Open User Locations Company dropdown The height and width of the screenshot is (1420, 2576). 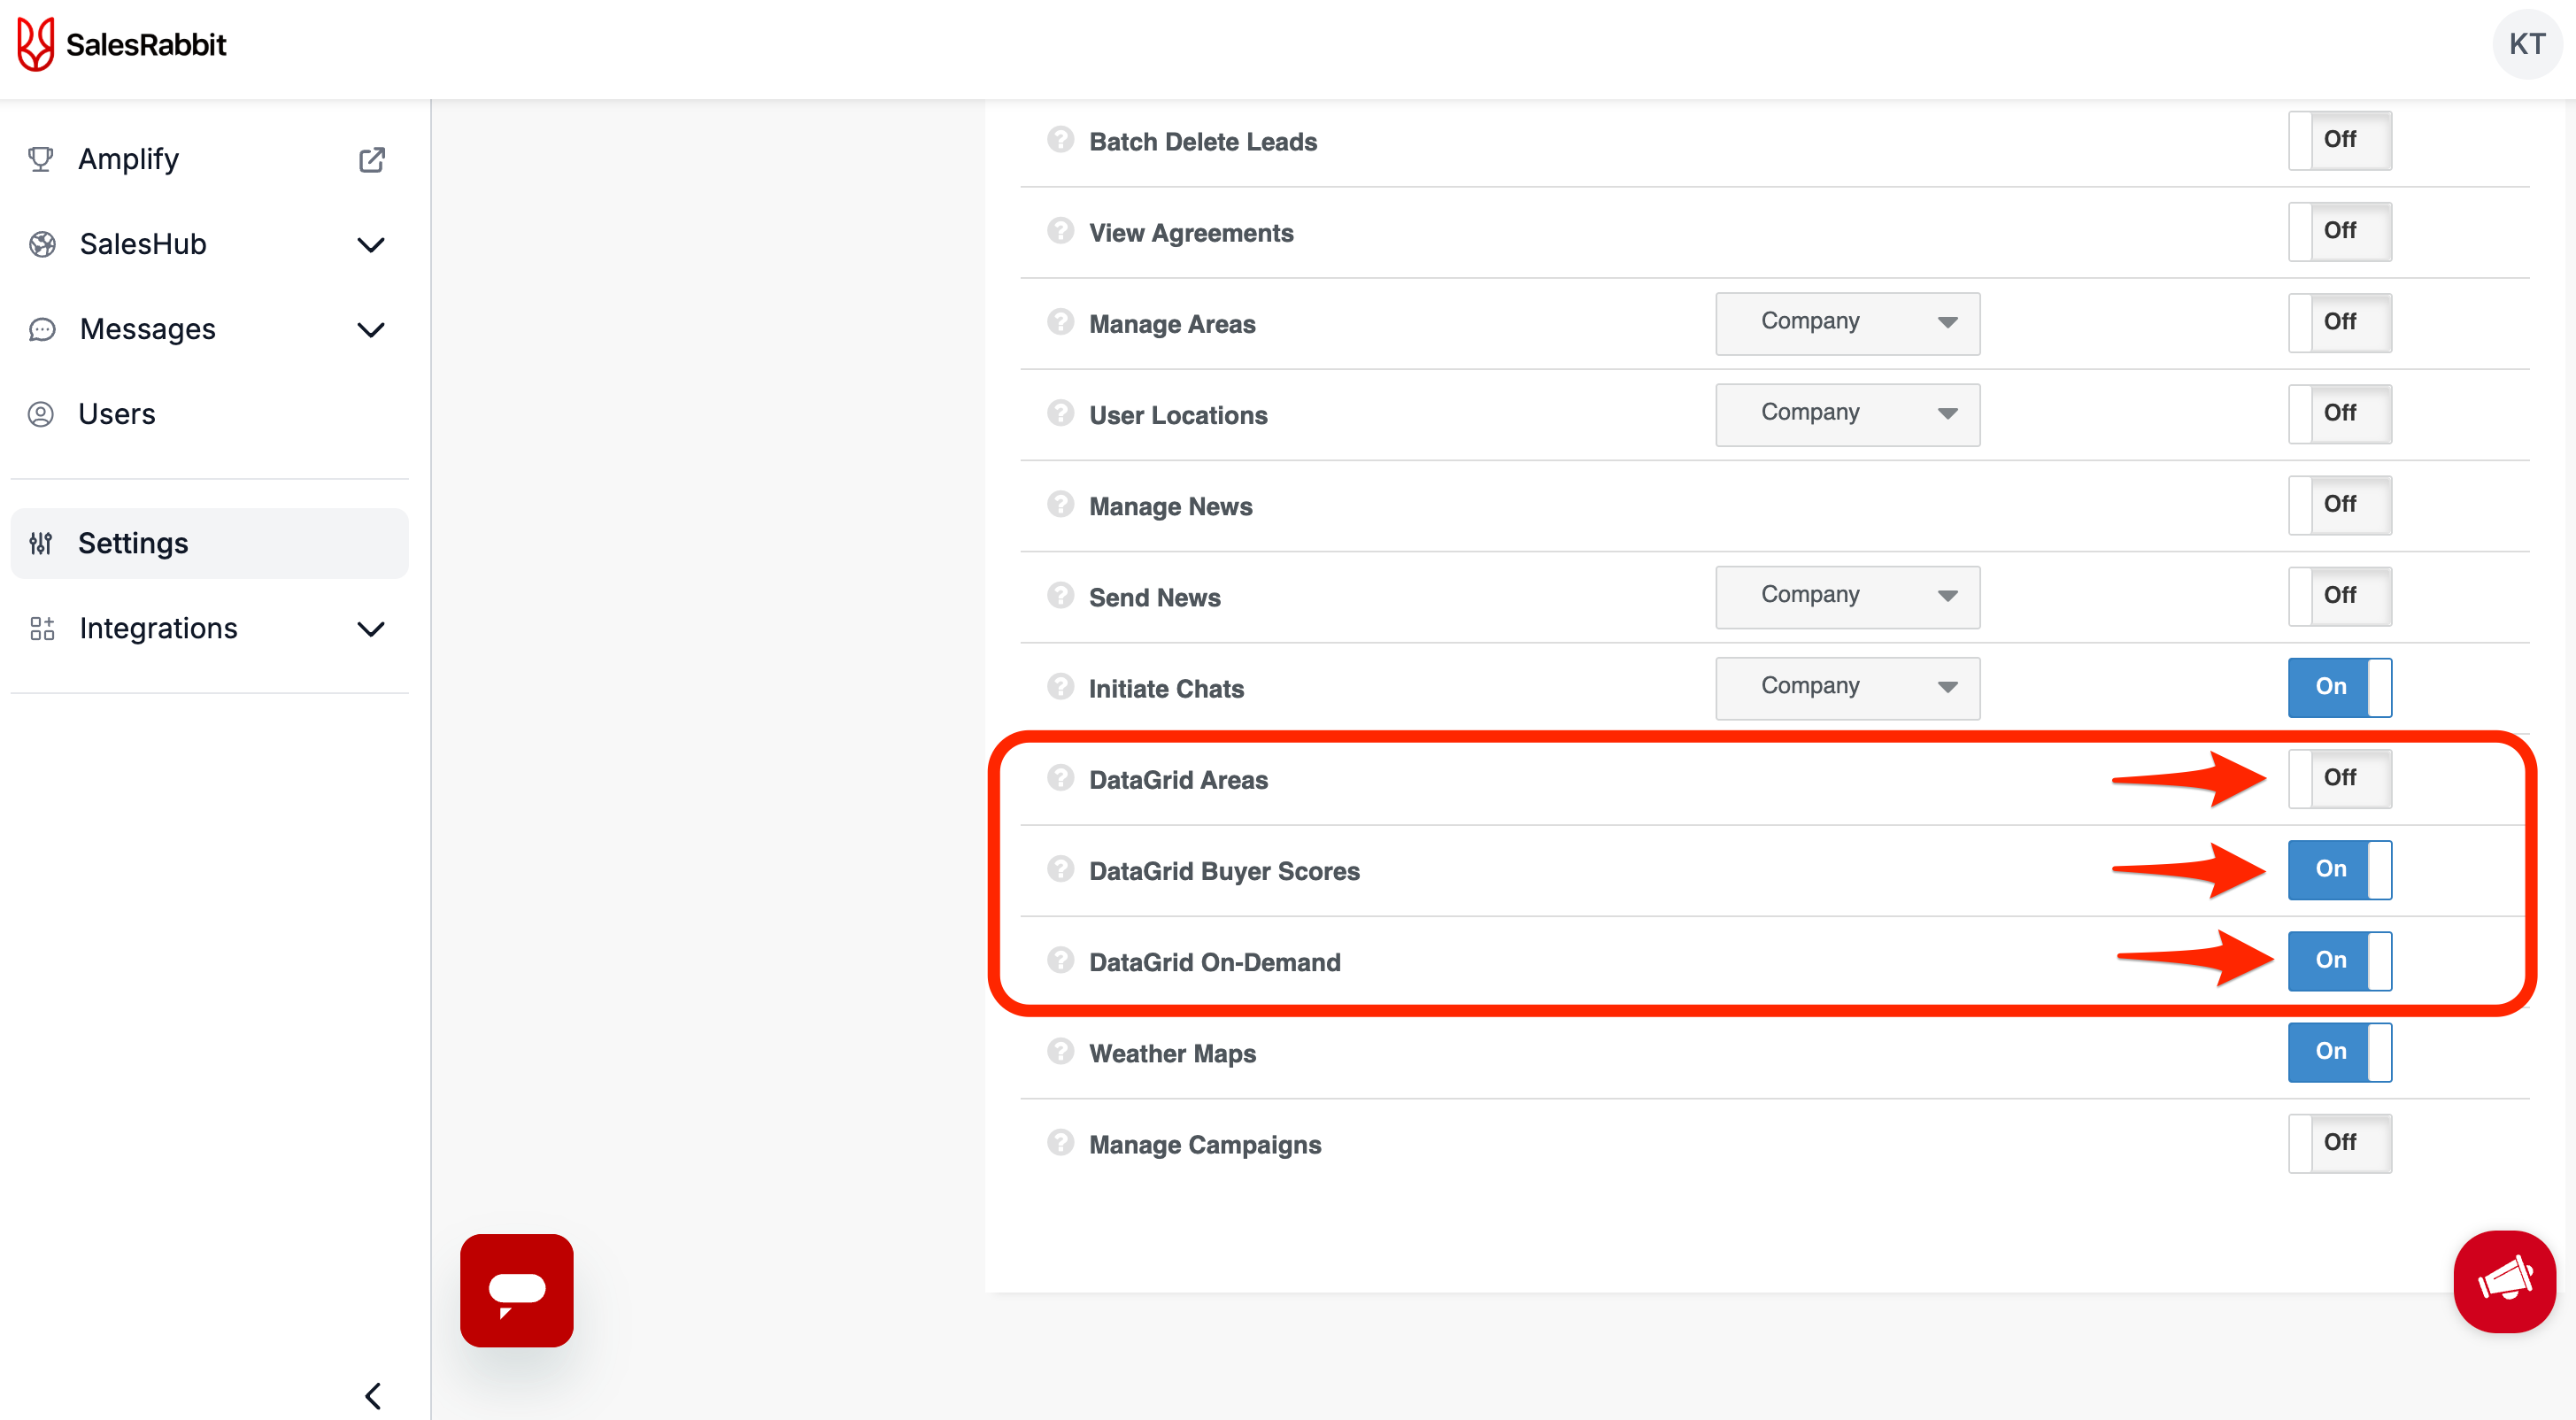tap(1847, 414)
